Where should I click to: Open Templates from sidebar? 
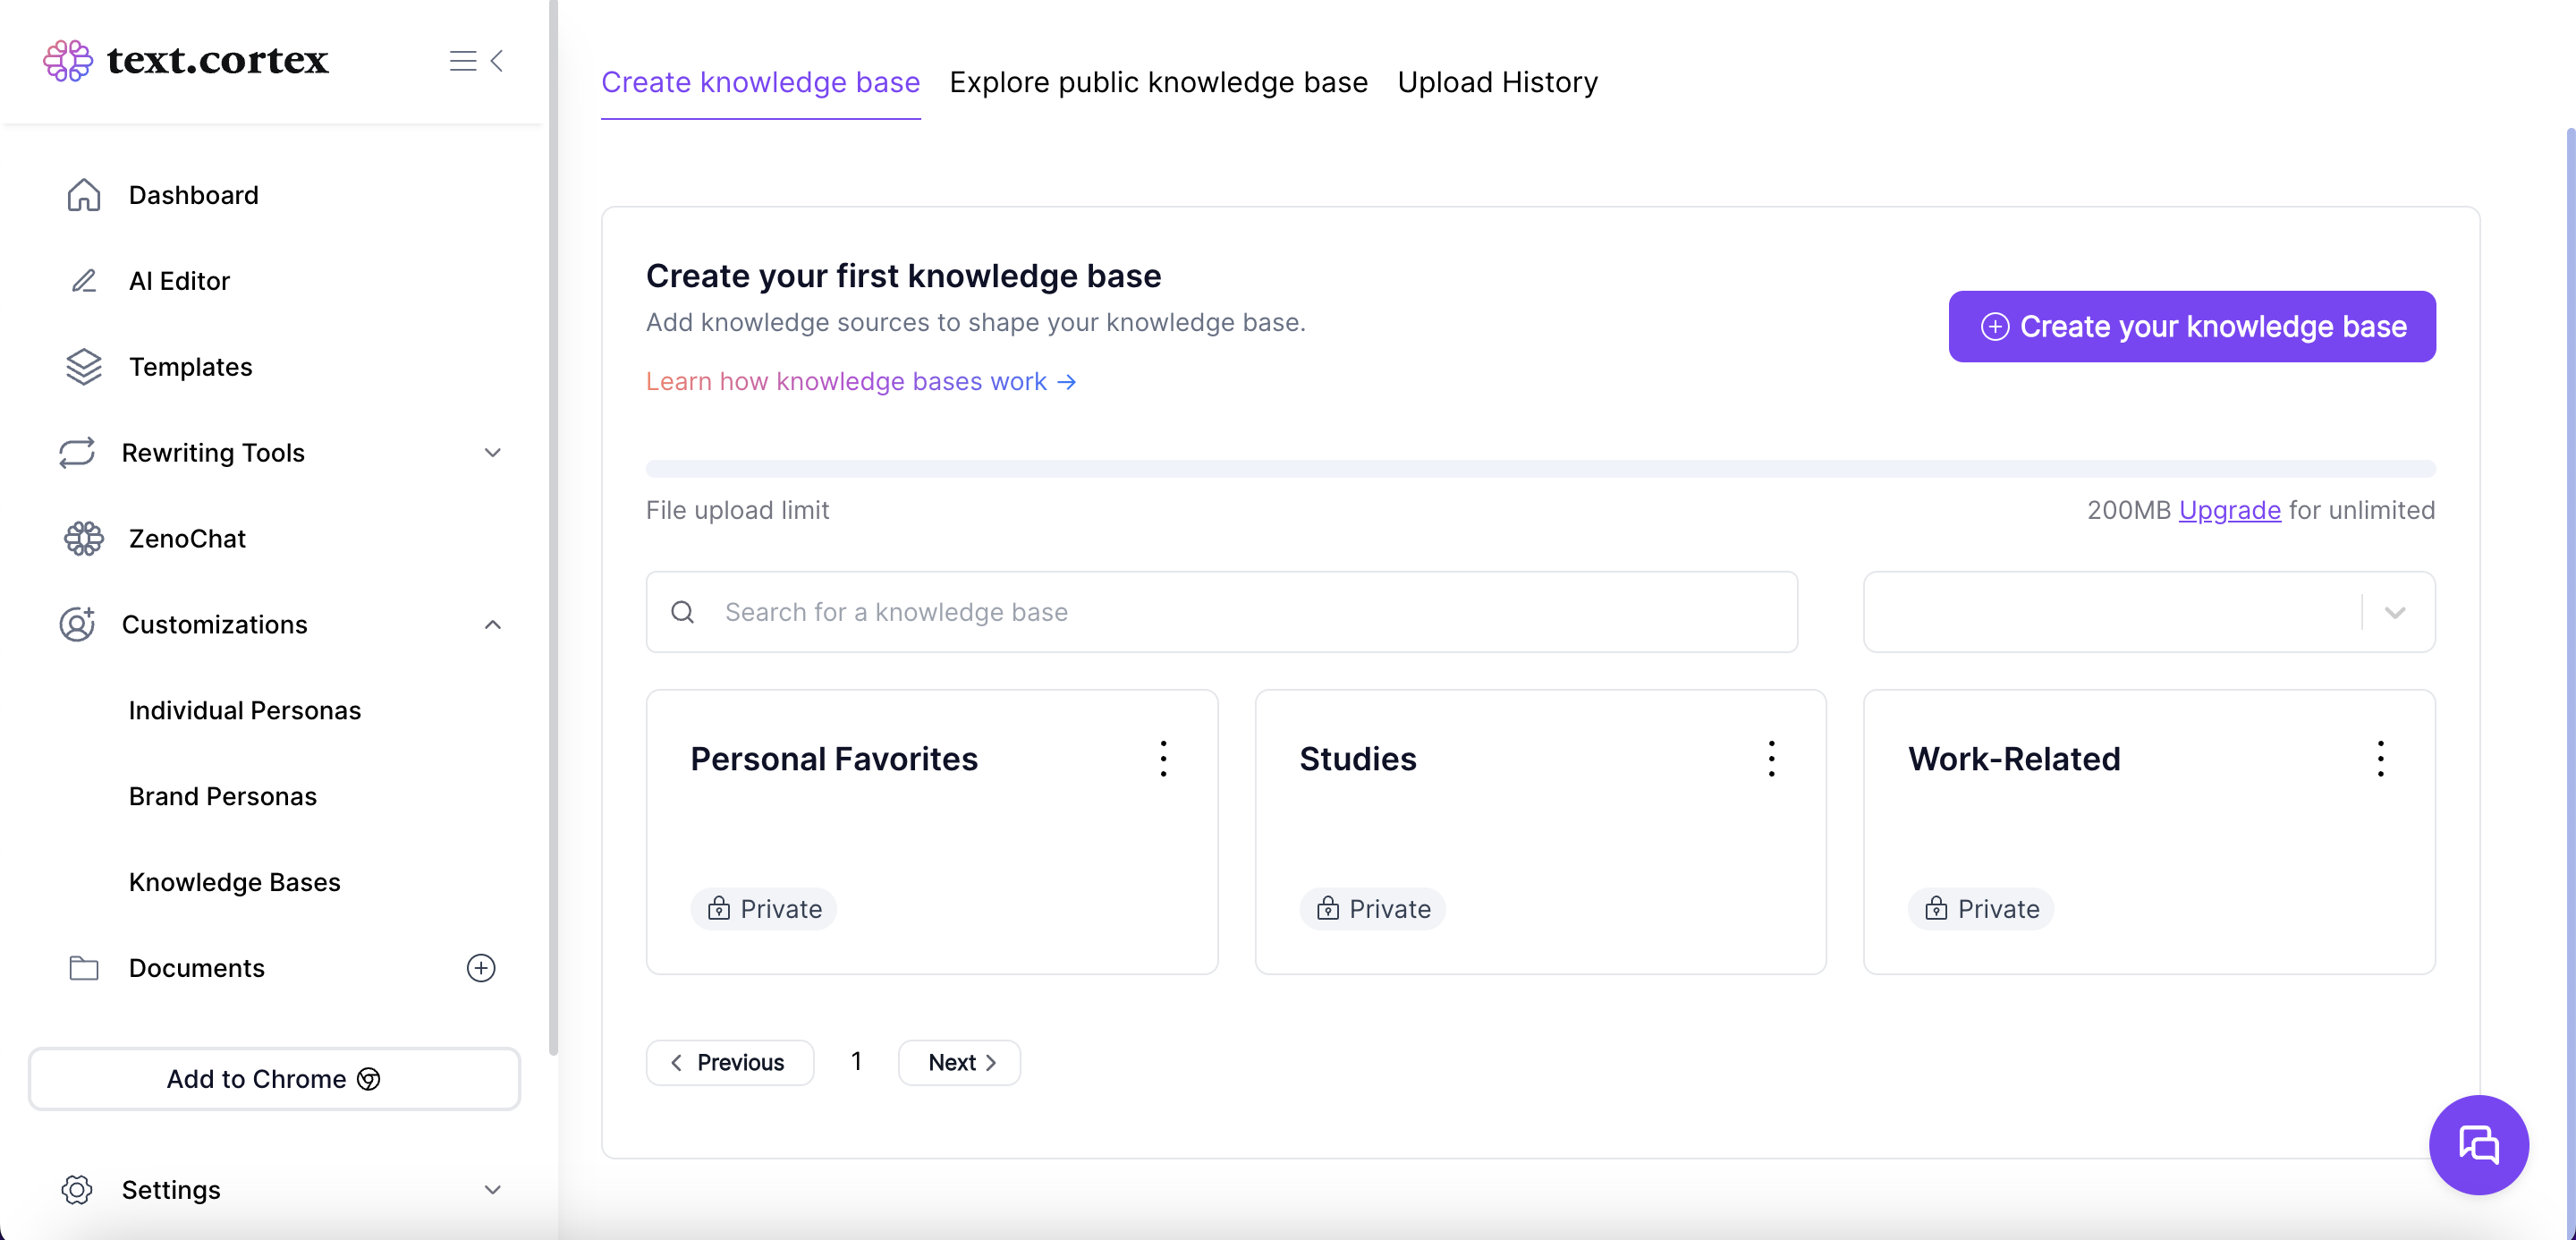(x=191, y=367)
